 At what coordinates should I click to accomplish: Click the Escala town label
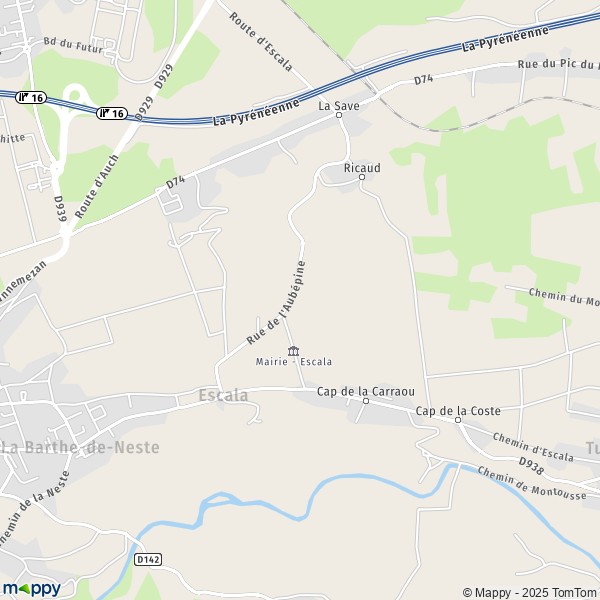pos(223,395)
